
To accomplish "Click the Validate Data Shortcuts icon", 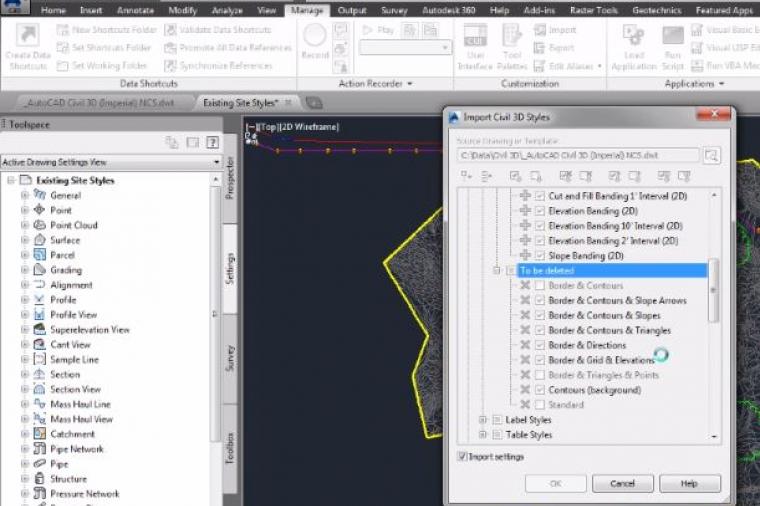I will click(170, 30).
